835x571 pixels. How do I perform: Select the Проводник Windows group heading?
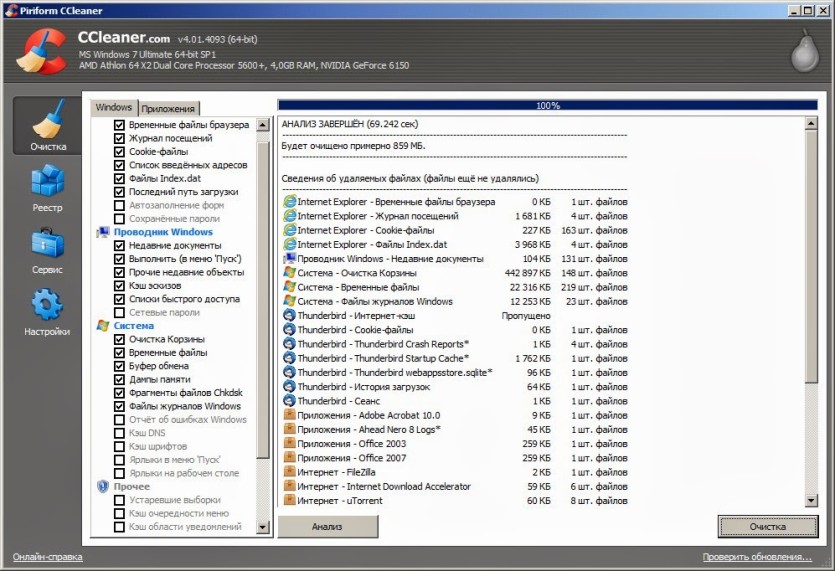pyautogui.click(x=163, y=232)
